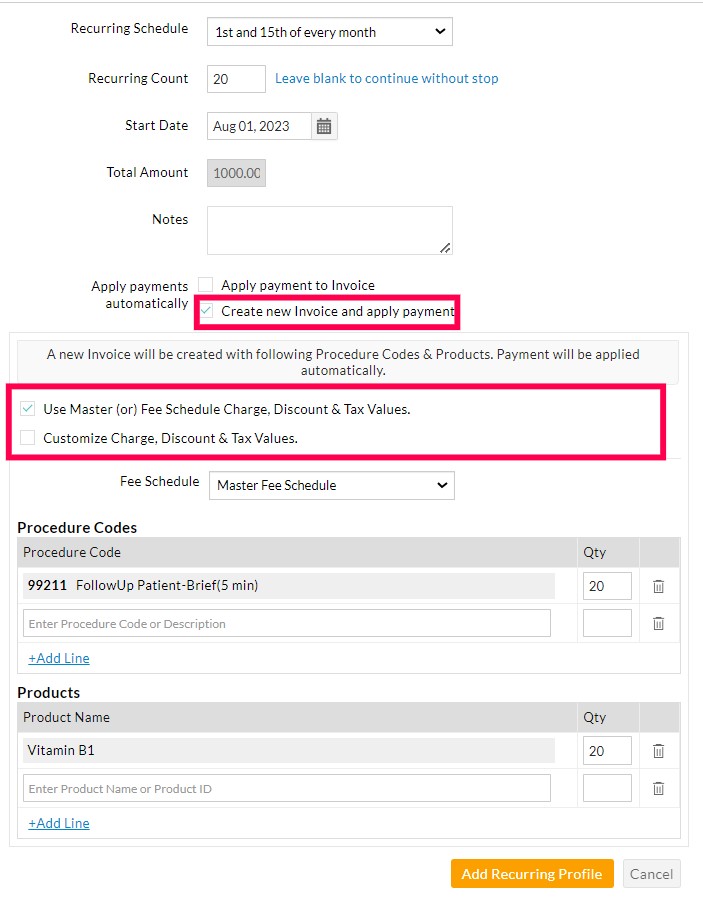Click trash icon beside empty product name row
The image size is (703, 906).
(x=659, y=789)
